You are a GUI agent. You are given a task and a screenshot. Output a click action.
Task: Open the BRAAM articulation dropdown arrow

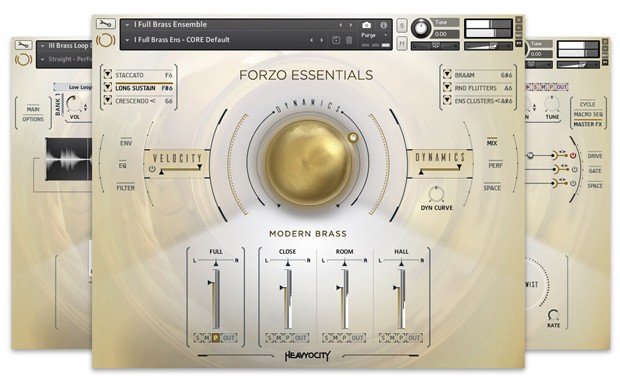coord(447,74)
